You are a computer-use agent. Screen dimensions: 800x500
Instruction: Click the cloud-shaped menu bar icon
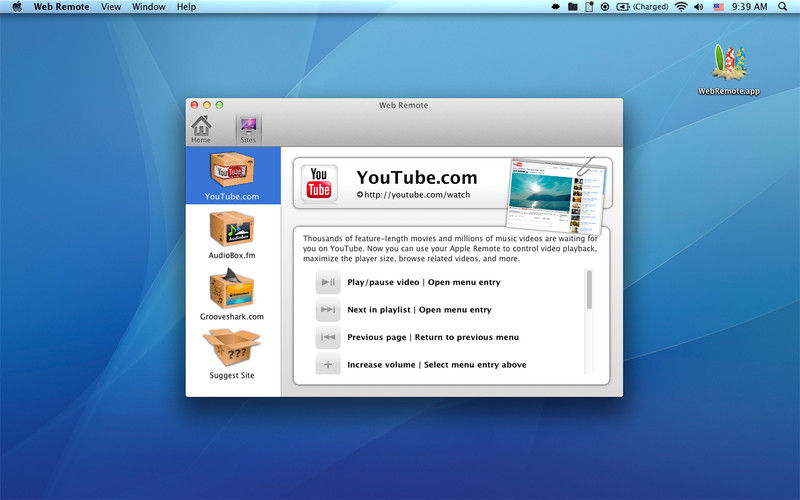(x=556, y=7)
